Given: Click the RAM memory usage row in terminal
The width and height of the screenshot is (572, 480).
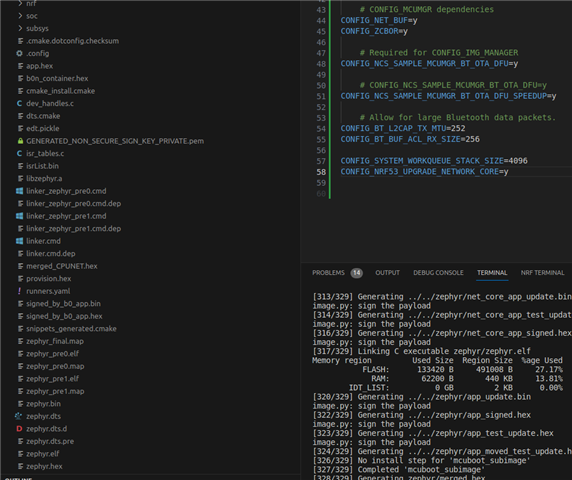Looking at the screenshot, I should (x=467, y=378).
